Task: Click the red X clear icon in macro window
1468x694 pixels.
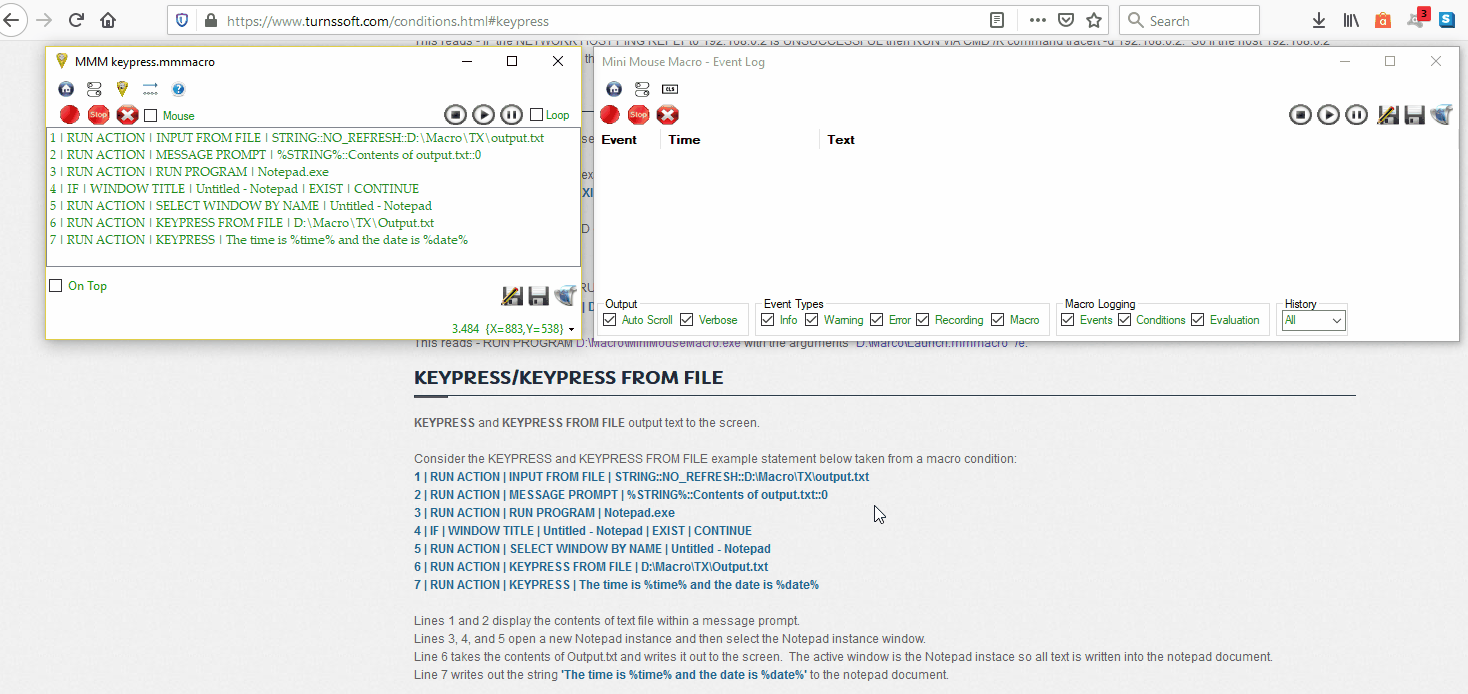Action: pos(127,115)
